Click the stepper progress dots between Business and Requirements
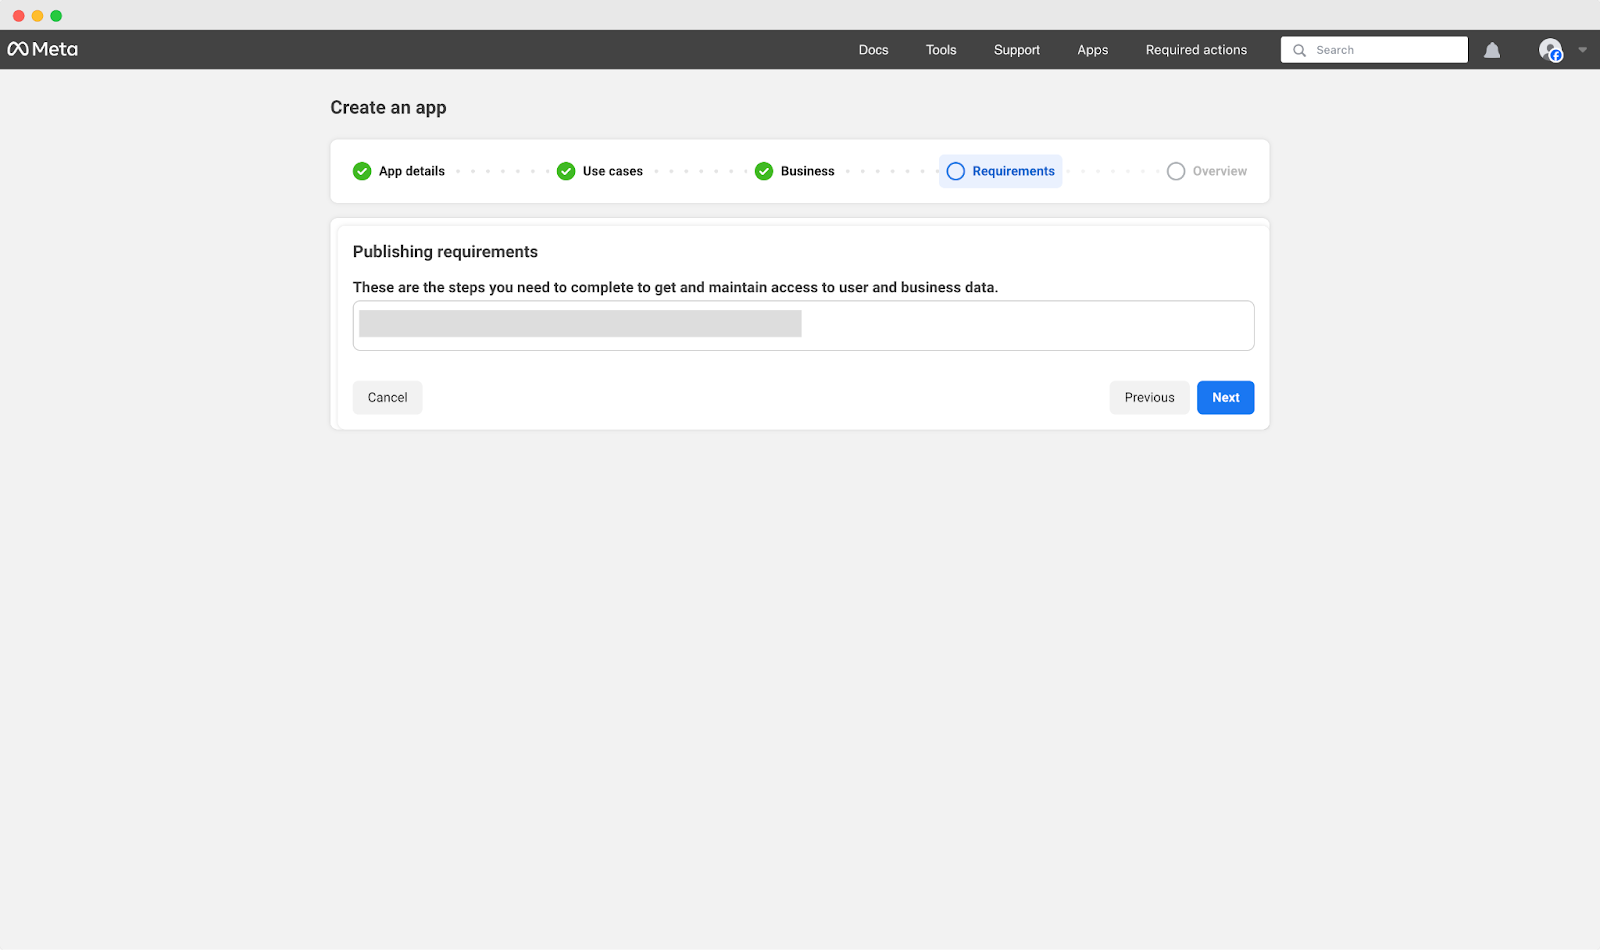 892,171
